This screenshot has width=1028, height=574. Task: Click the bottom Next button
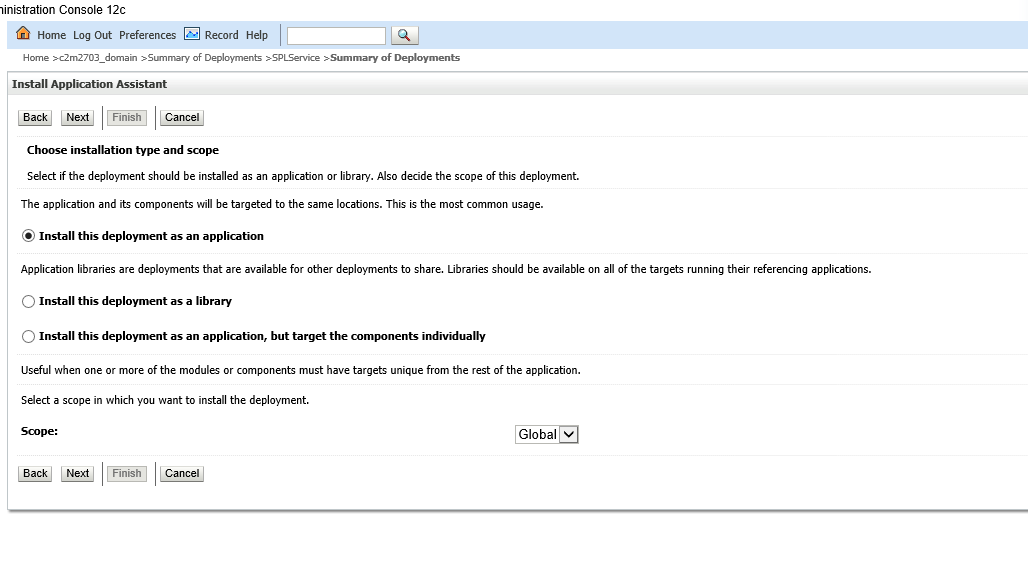(x=77, y=473)
